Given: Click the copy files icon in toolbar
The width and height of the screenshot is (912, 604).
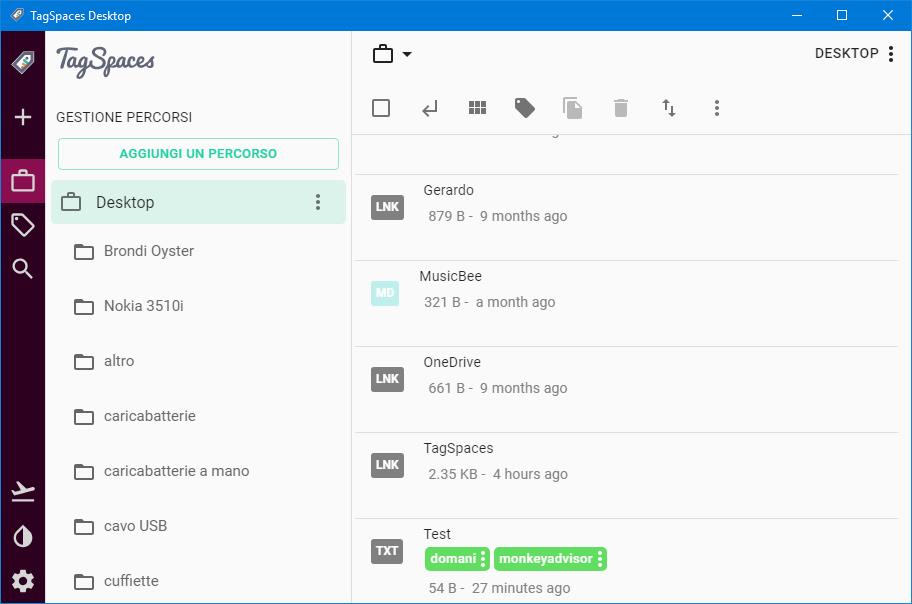Looking at the screenshot, I should pyautogui.click(x=572, y=108).
